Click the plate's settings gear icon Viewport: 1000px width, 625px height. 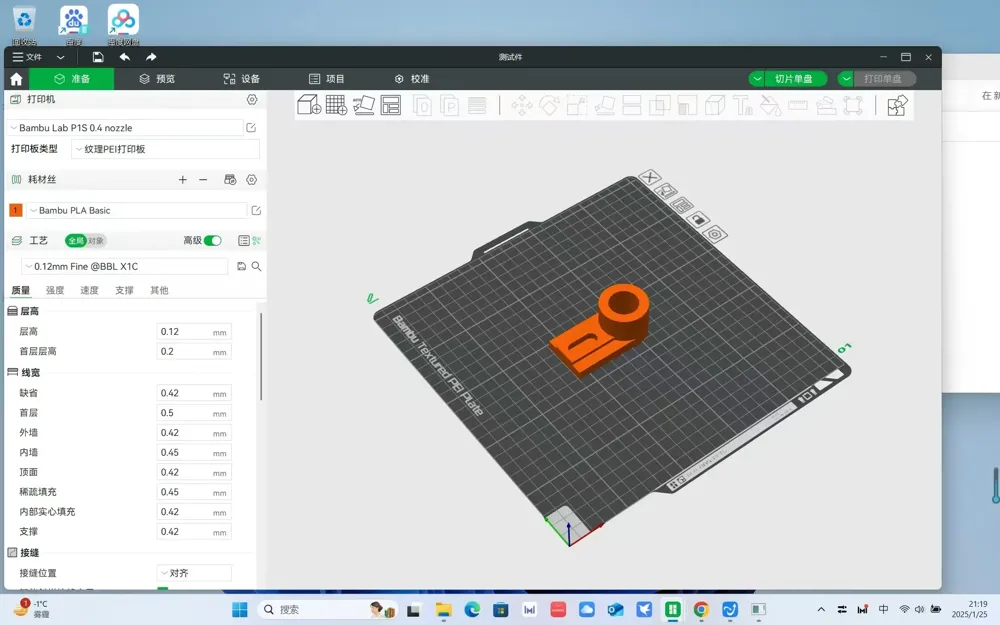click(715, 234)
